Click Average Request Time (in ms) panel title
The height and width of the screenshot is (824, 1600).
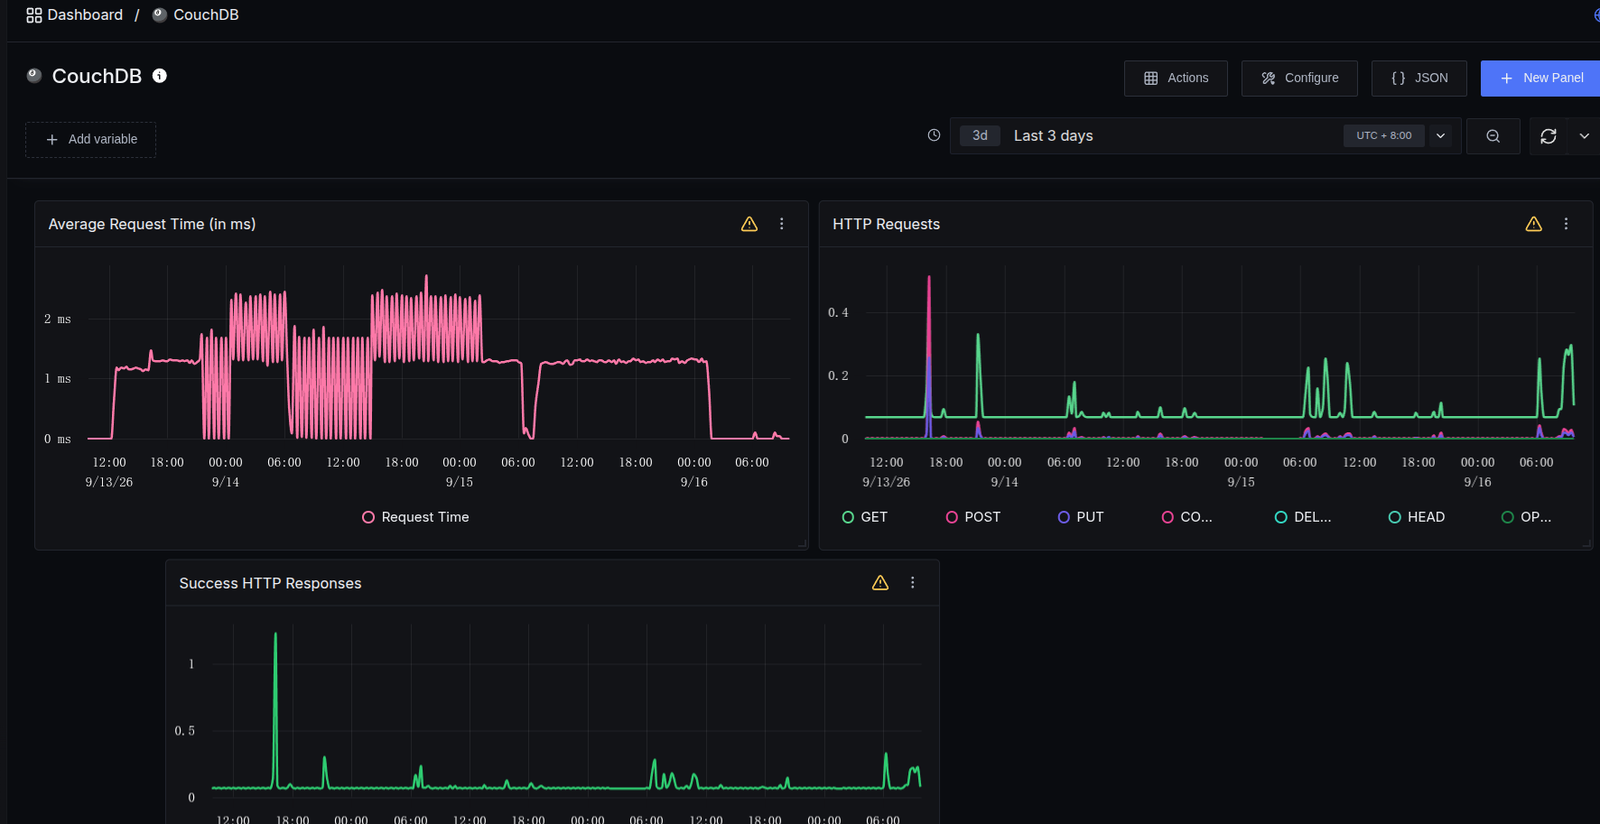point(152,224)
